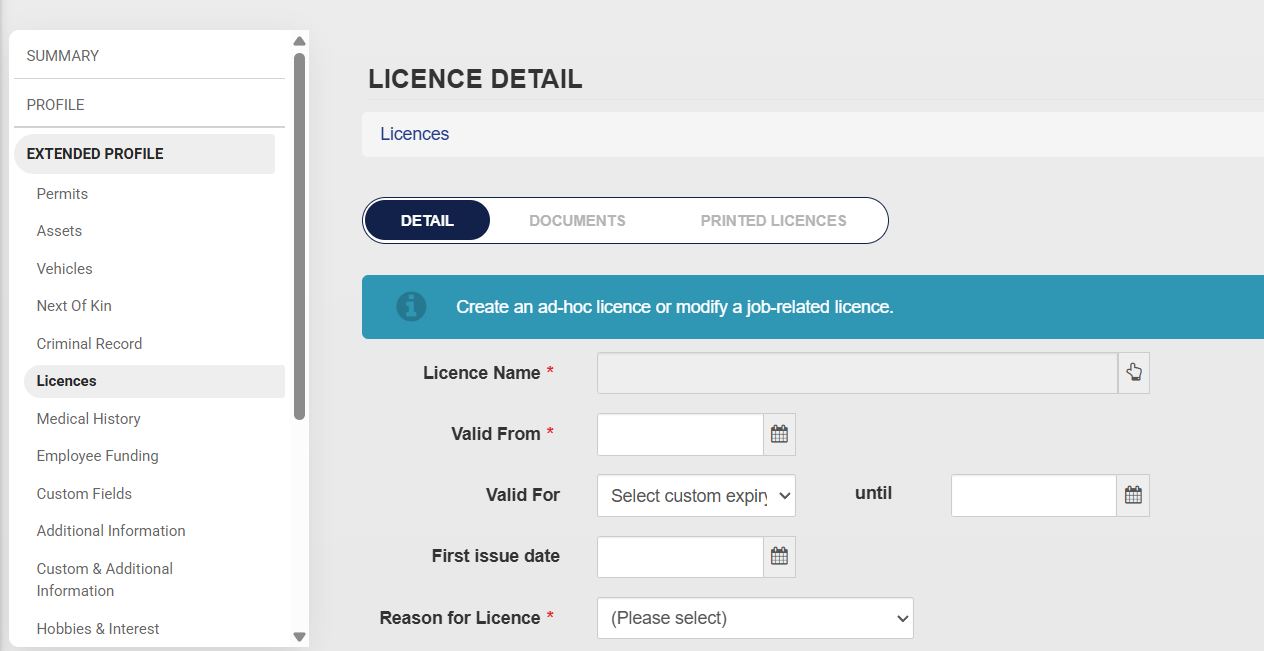Open the Reason for Licence dropdown
The height and width of the screenshot is (651, 1264).
(754, 618)
